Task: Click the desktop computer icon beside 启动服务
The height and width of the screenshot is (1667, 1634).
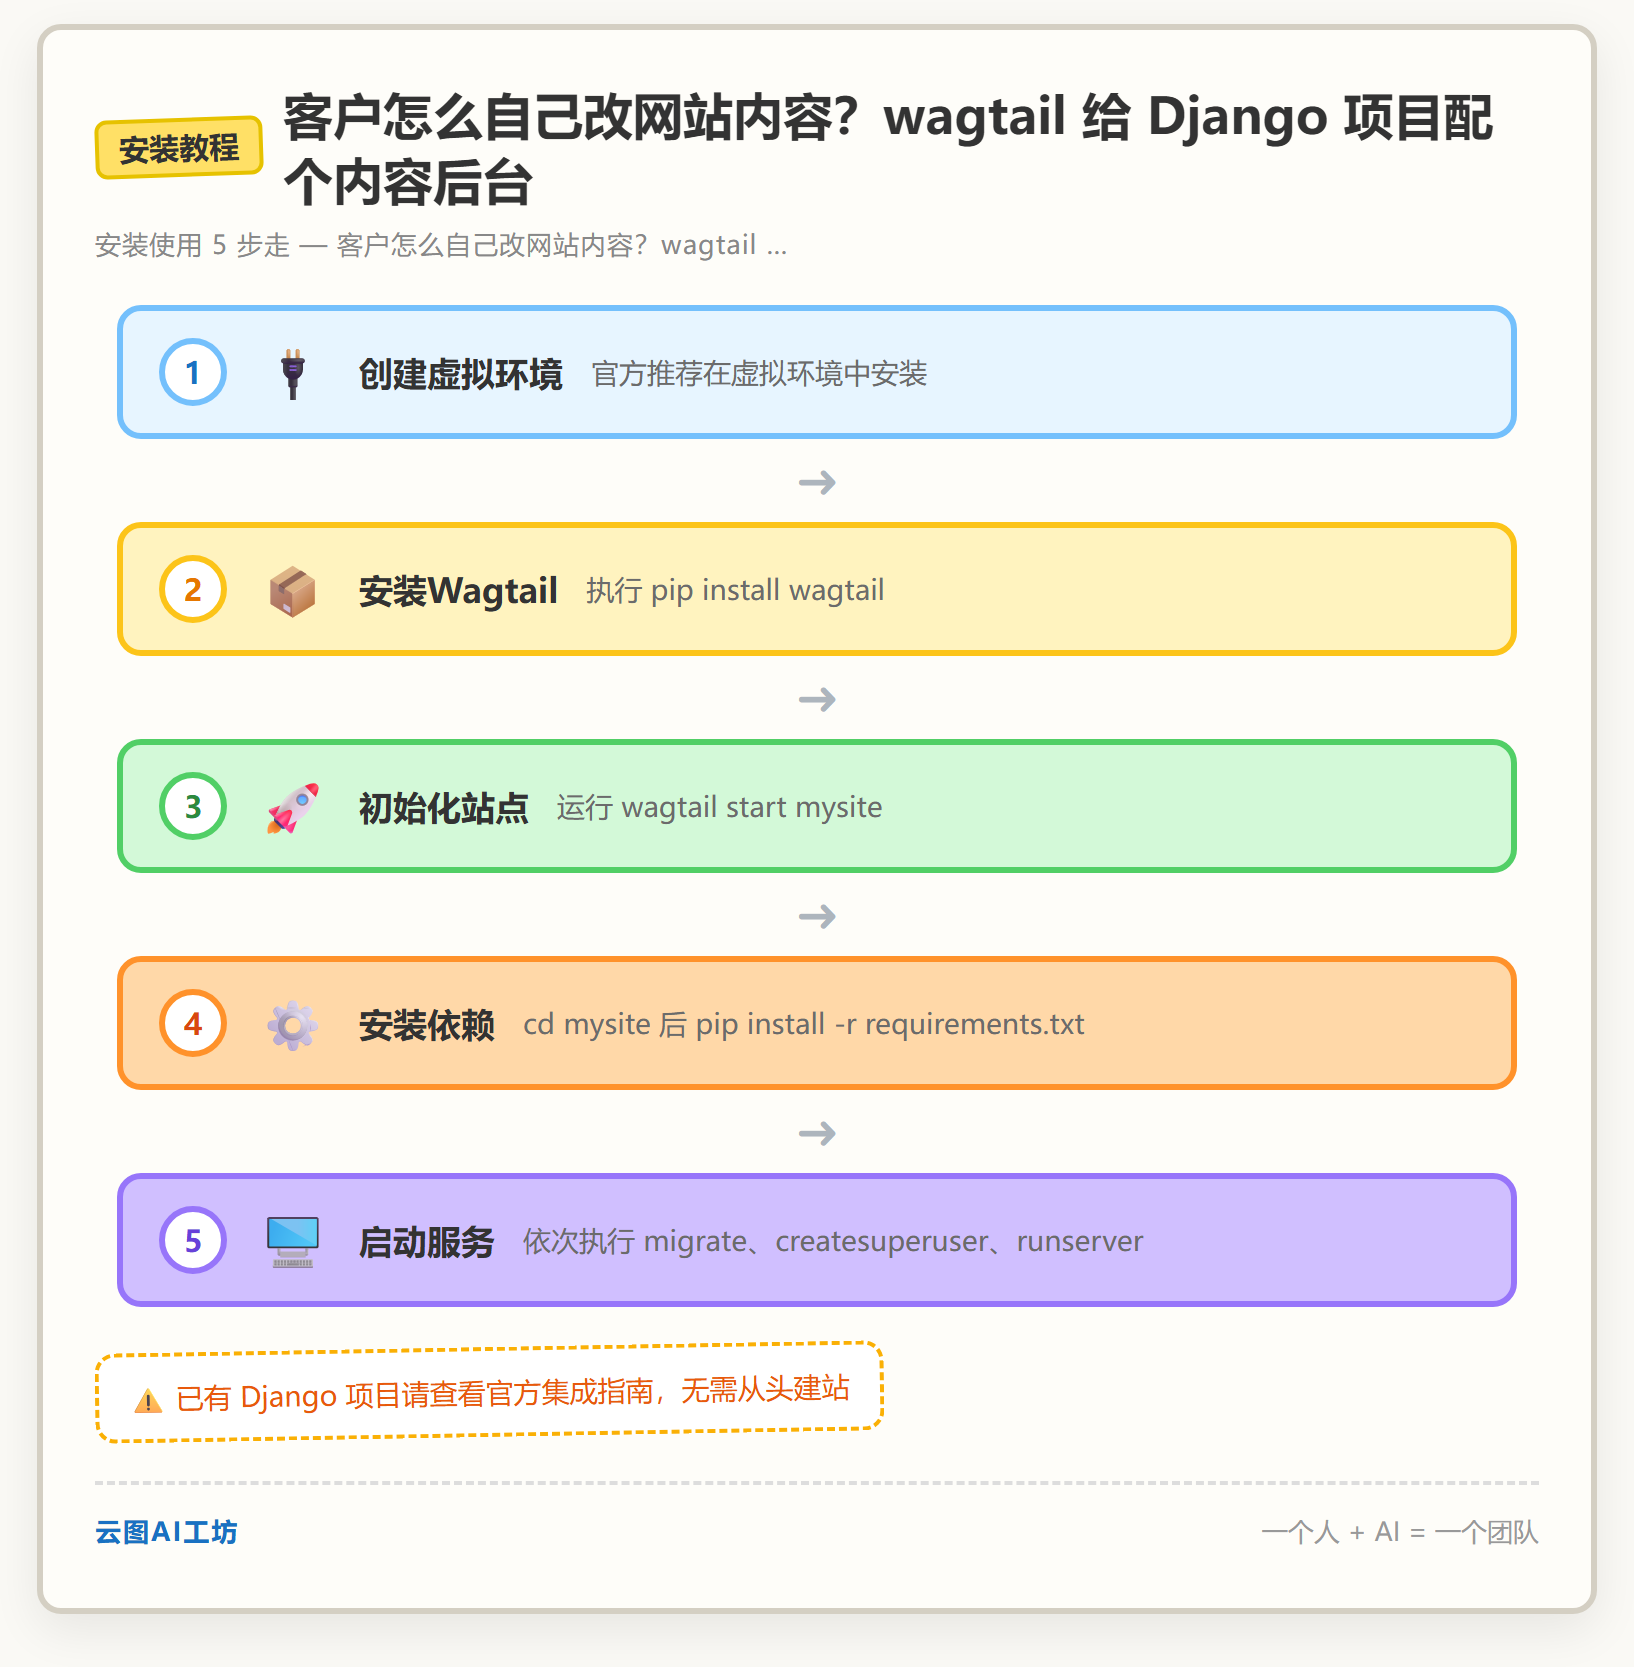Action: 292,1242
